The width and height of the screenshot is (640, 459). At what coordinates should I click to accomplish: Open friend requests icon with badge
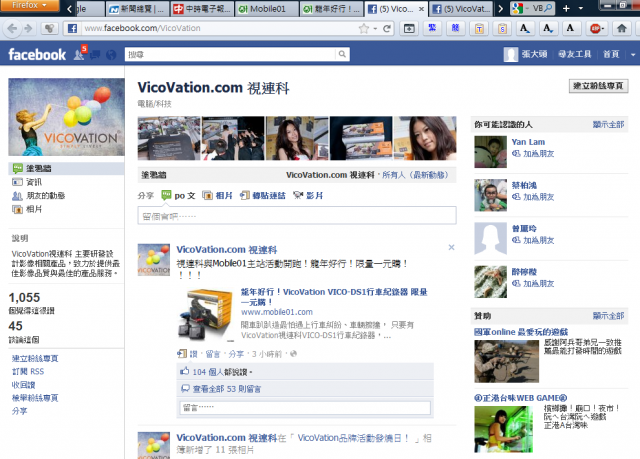(79, 54)
